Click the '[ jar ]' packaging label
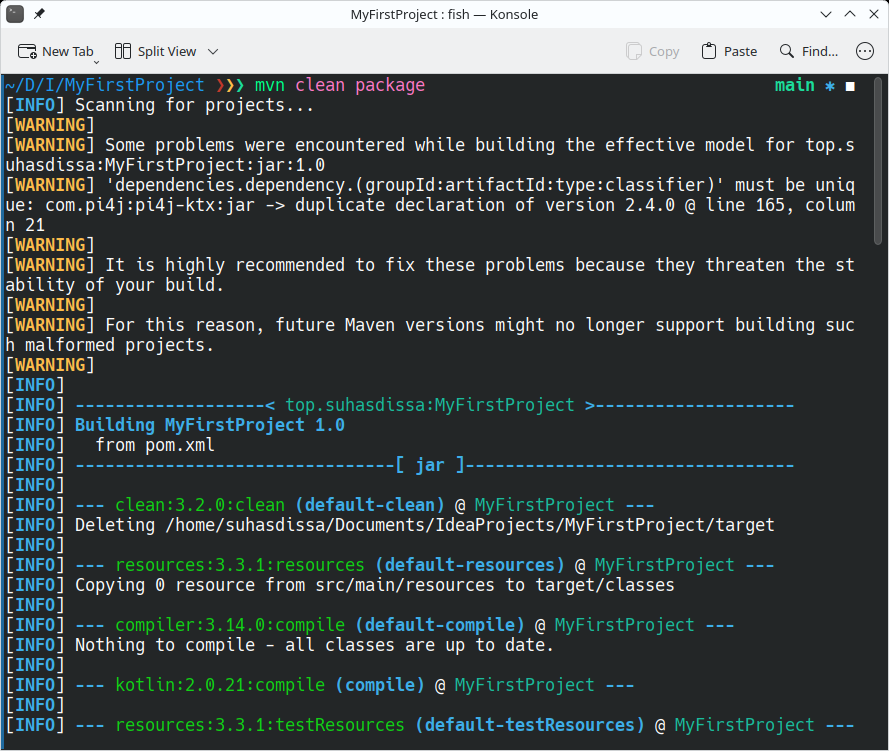This screenshot has width=889, height=751. (x=430, y=465)
